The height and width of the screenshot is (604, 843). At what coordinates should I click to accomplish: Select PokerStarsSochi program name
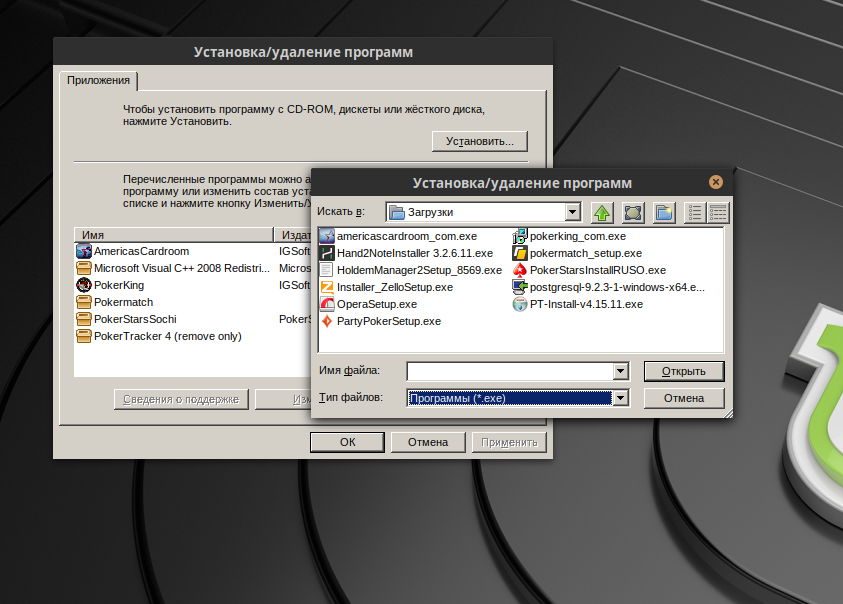click(x=135, y=319)
